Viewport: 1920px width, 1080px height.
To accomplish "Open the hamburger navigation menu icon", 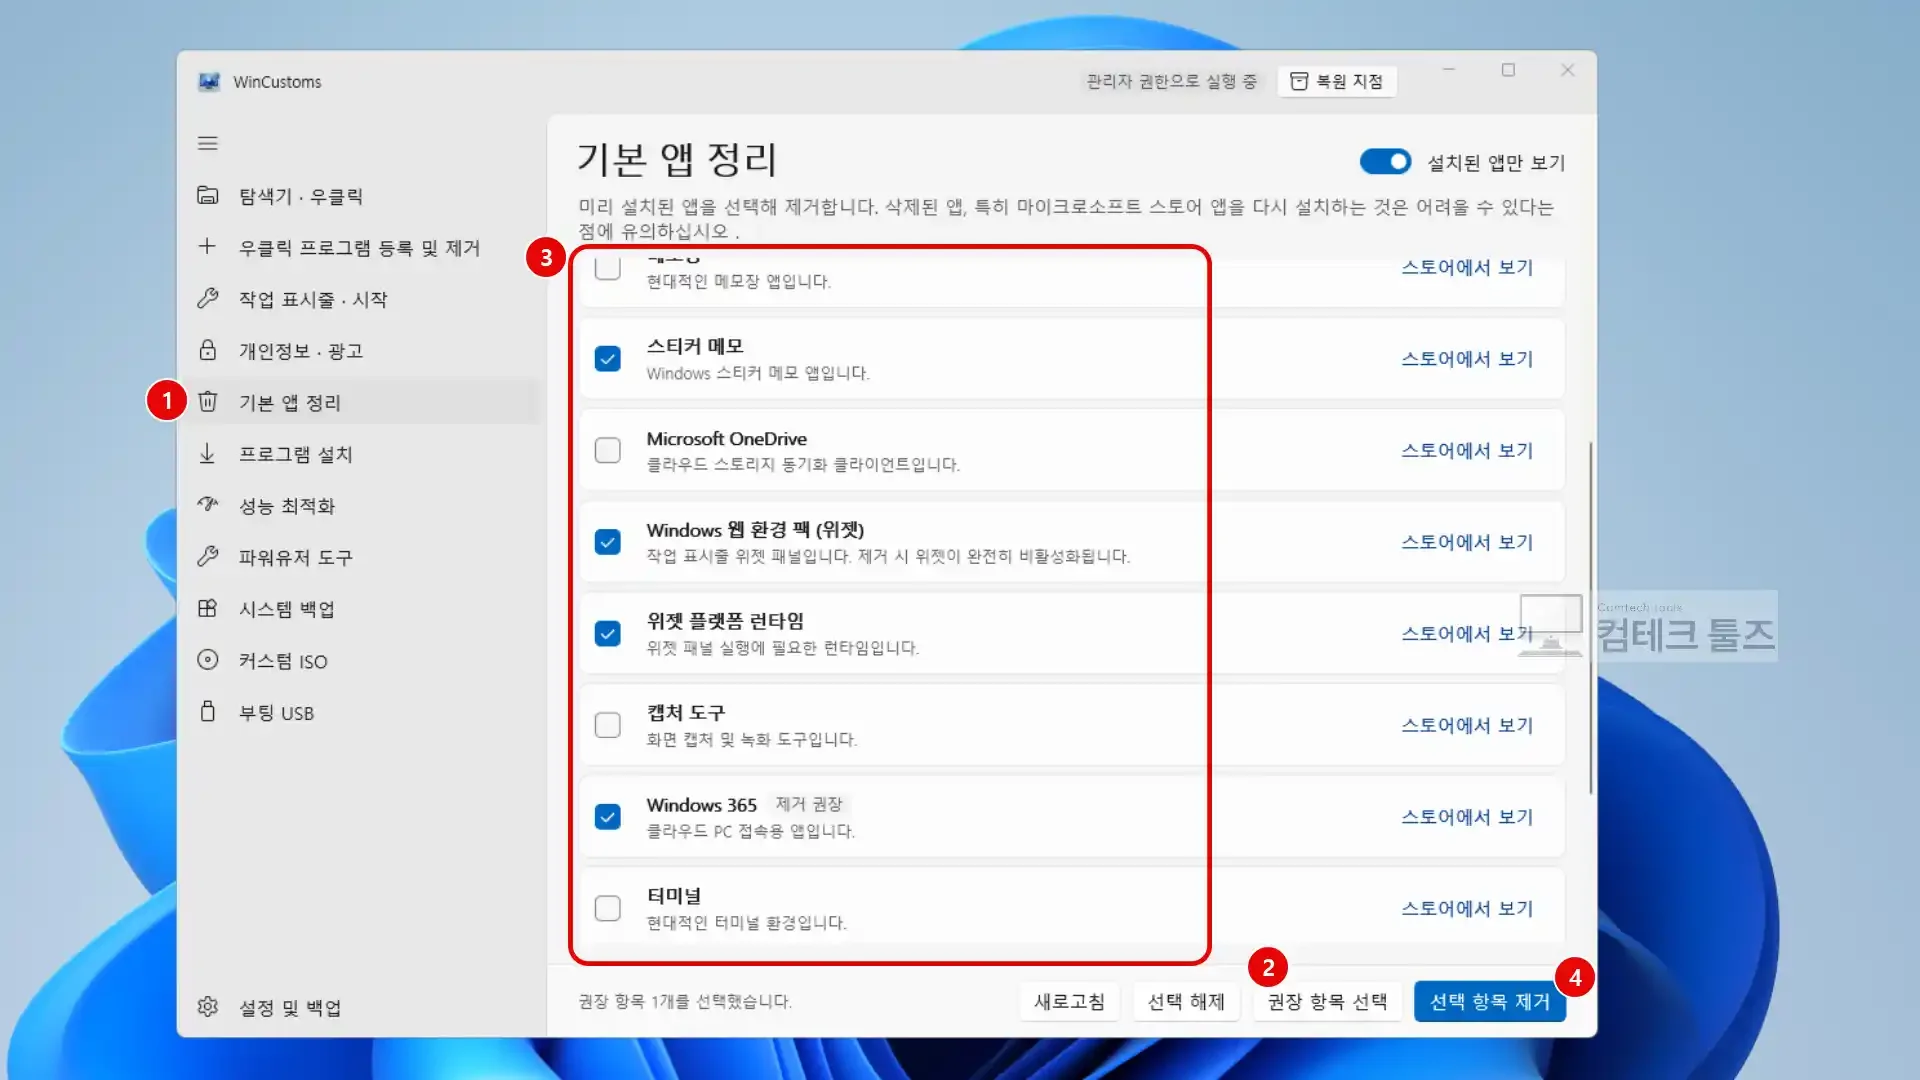I will [x=208, y=143].
